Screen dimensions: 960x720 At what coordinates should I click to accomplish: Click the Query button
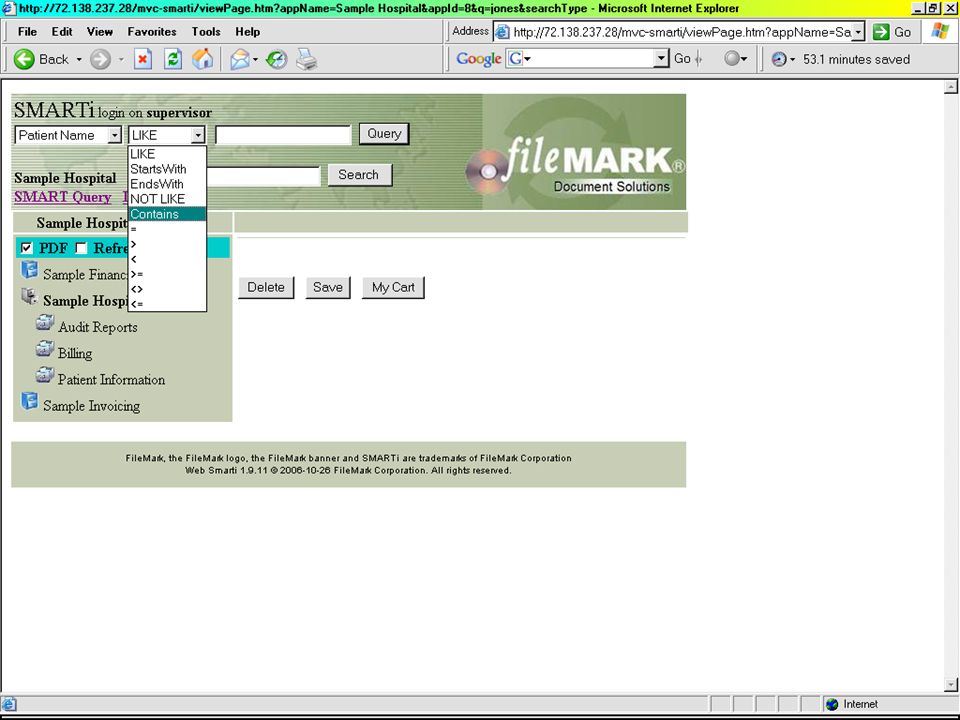[x=384, y=134]
